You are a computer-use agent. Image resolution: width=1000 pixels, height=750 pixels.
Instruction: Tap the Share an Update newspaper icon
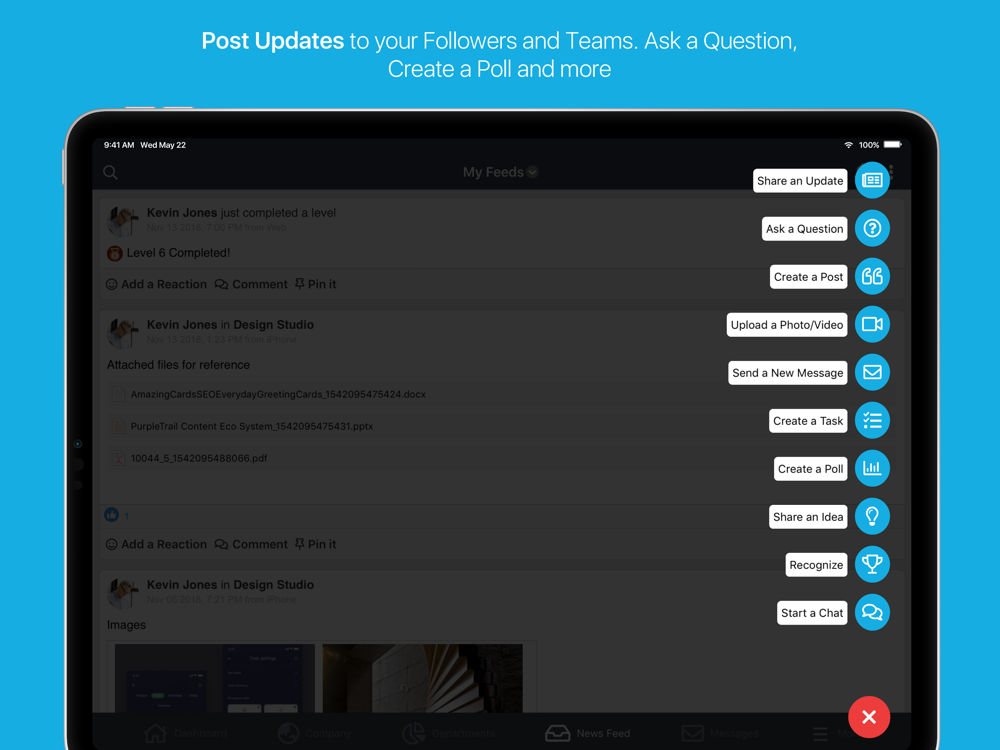[x=872, y=180]
